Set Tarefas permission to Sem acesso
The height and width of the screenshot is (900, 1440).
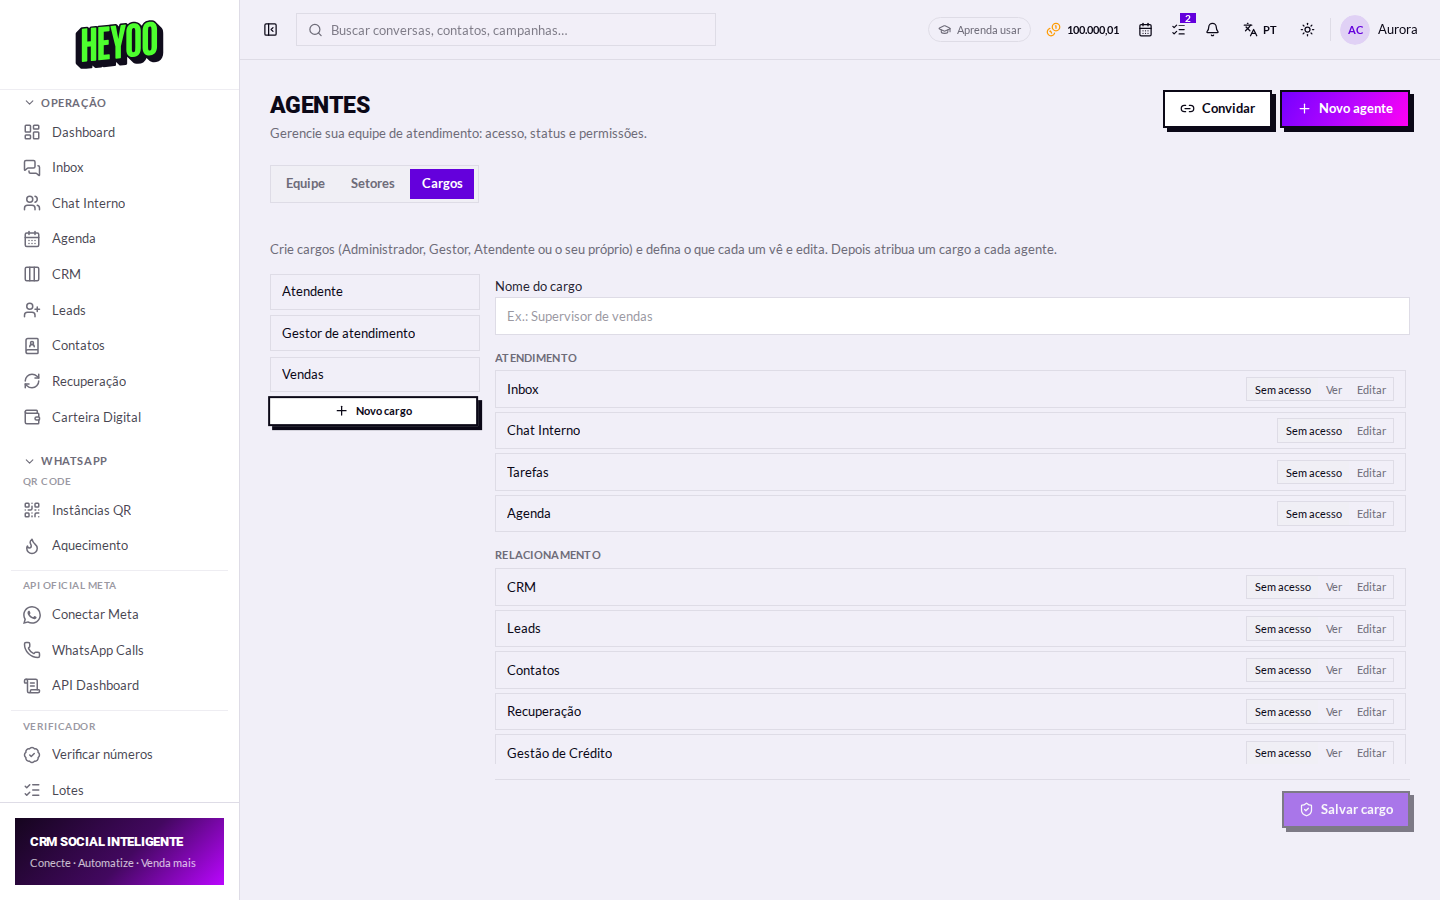pos(1313,473)
